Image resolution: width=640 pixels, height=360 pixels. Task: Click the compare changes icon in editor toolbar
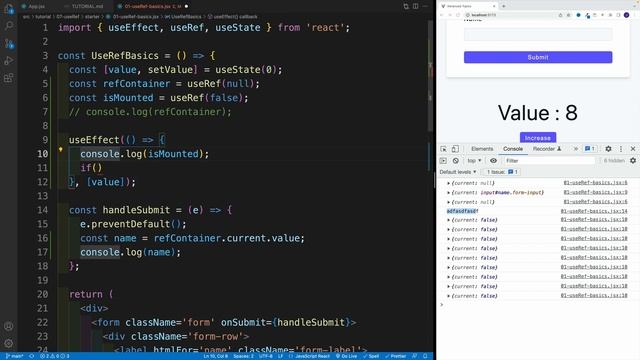[x=406, y=6]
